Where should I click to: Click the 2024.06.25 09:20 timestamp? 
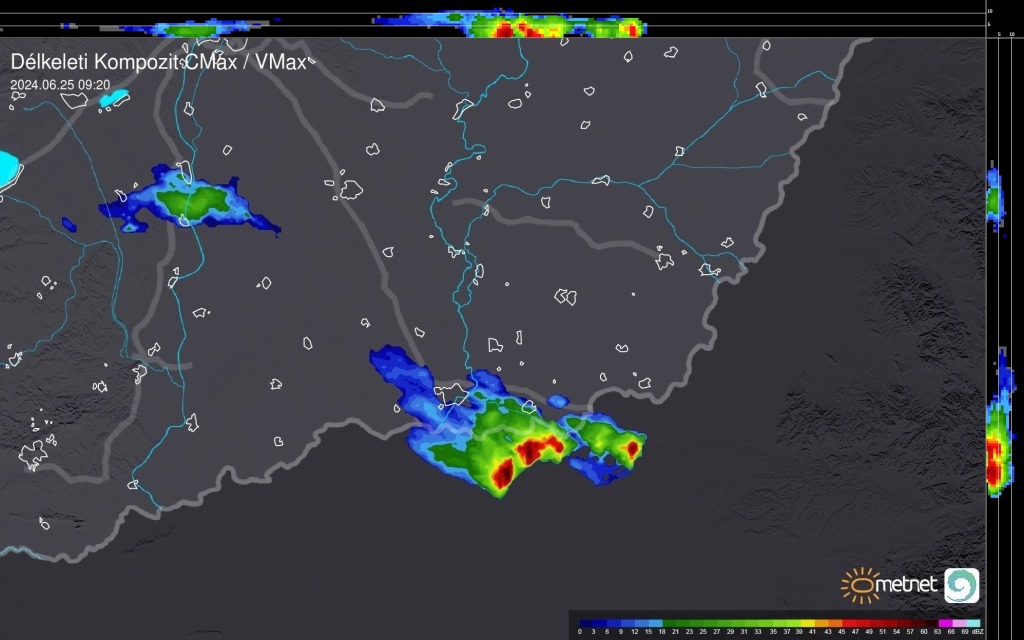tap(59, 85)
